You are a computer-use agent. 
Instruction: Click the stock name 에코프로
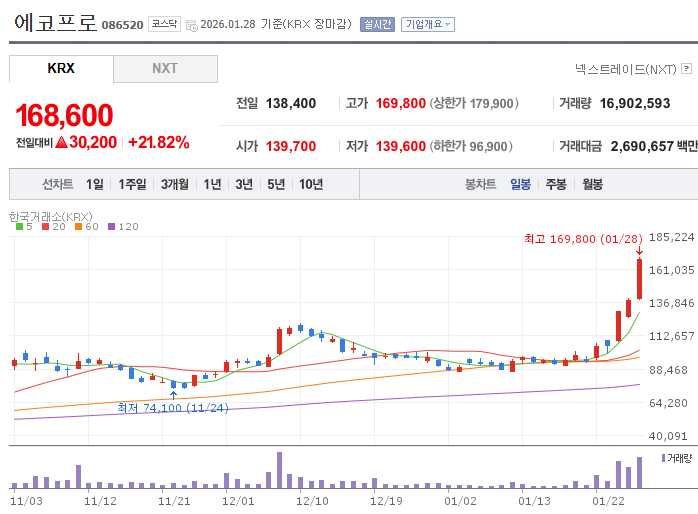pos(55,22)
